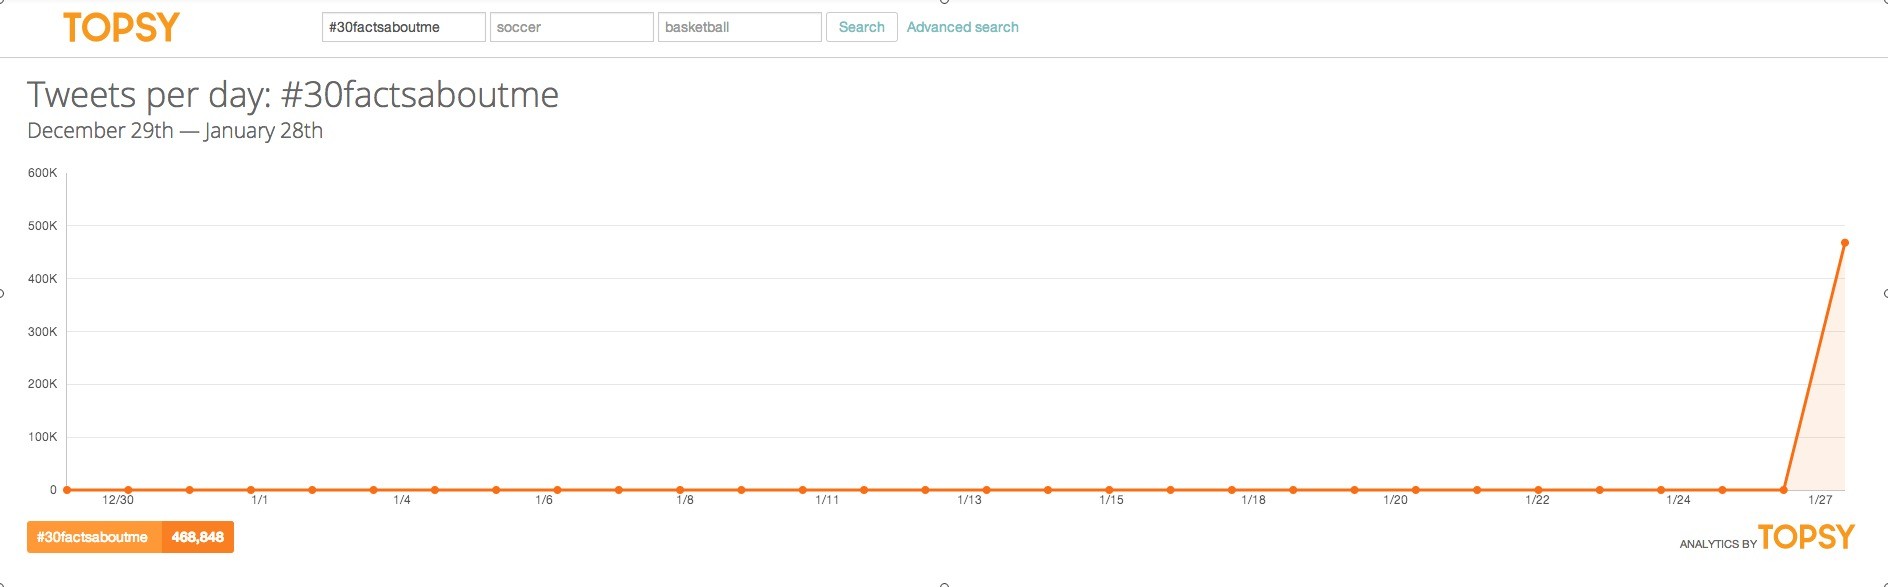Select the basketball search term field
This screenshot has width=1888, height=587.
(x=740, y=27)
